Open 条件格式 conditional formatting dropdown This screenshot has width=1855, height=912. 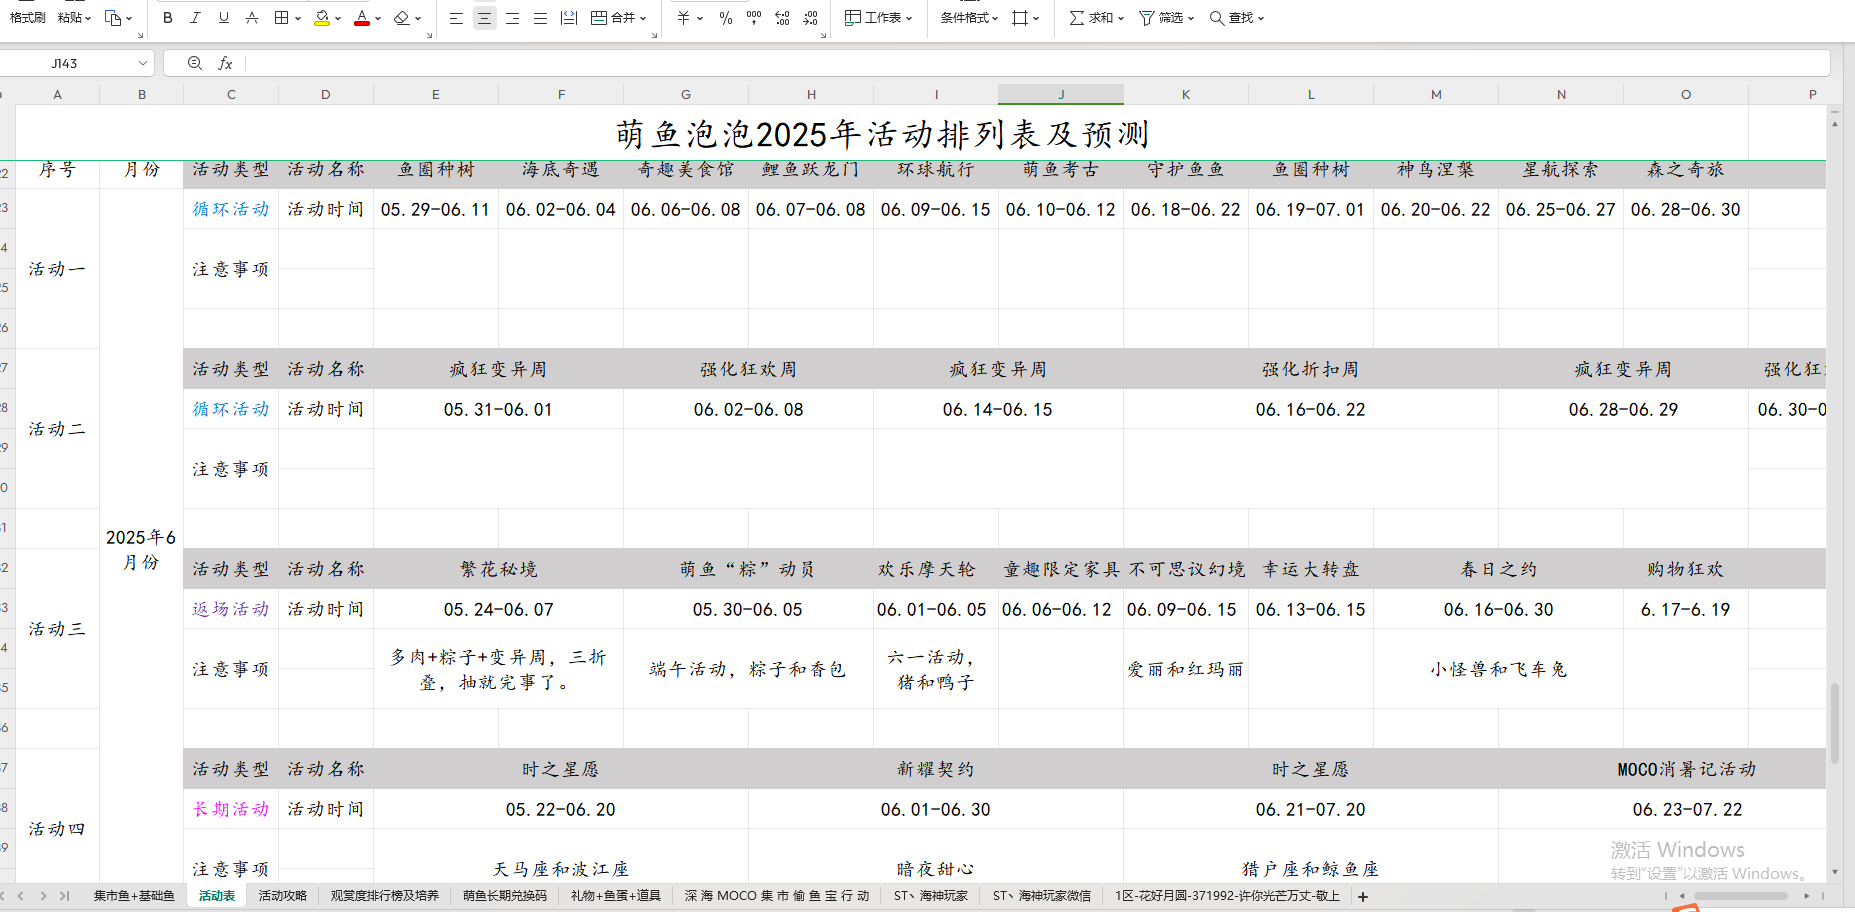(968, 18)
